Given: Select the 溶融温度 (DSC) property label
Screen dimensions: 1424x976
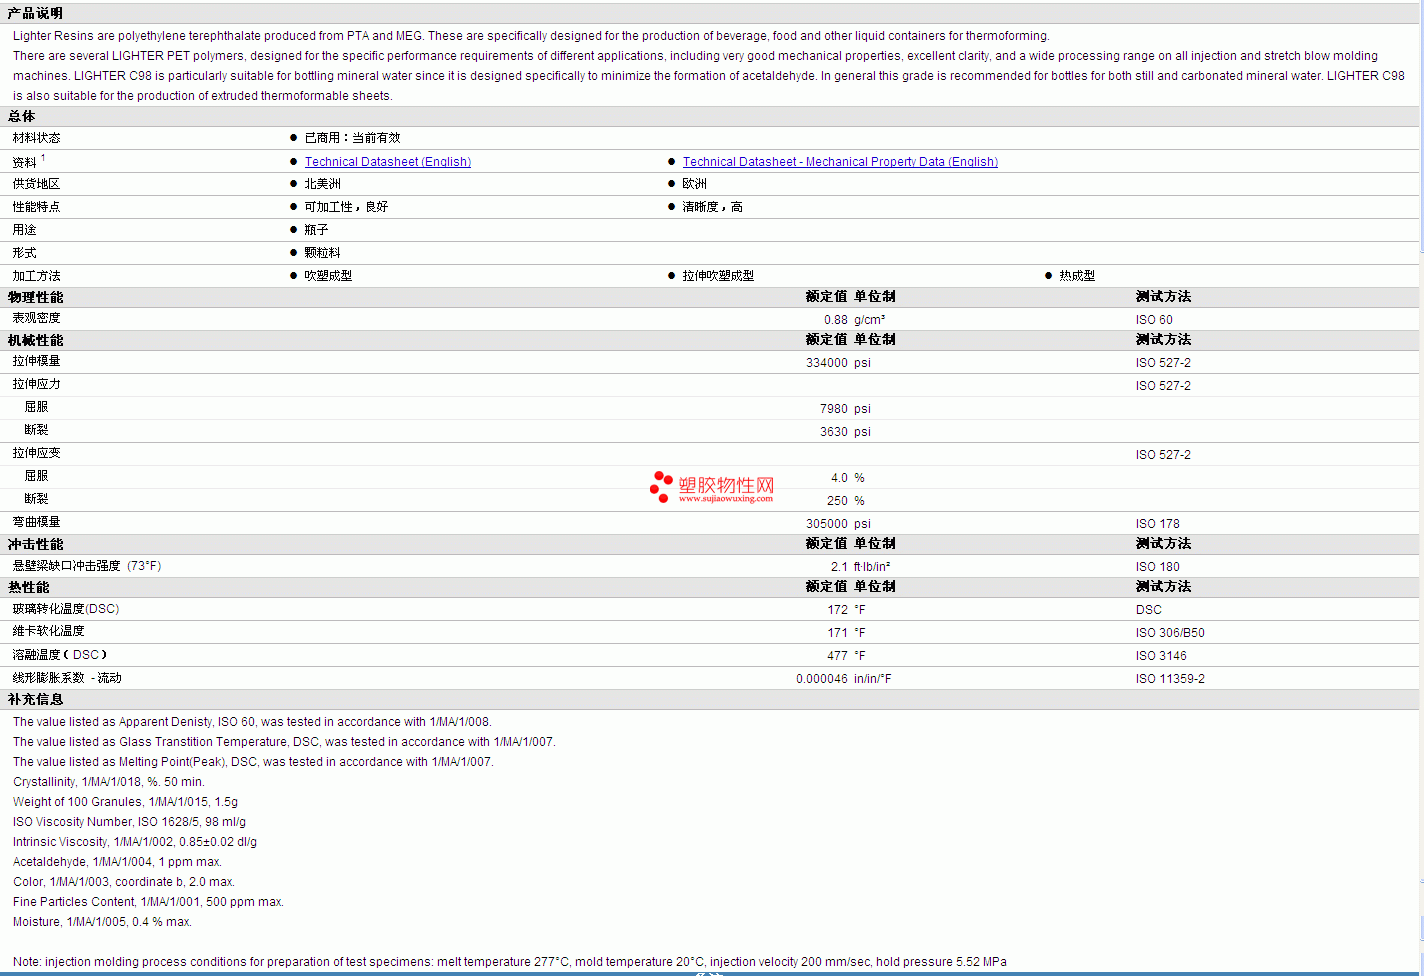Looking at the screenshot, I should click(60, 655).
